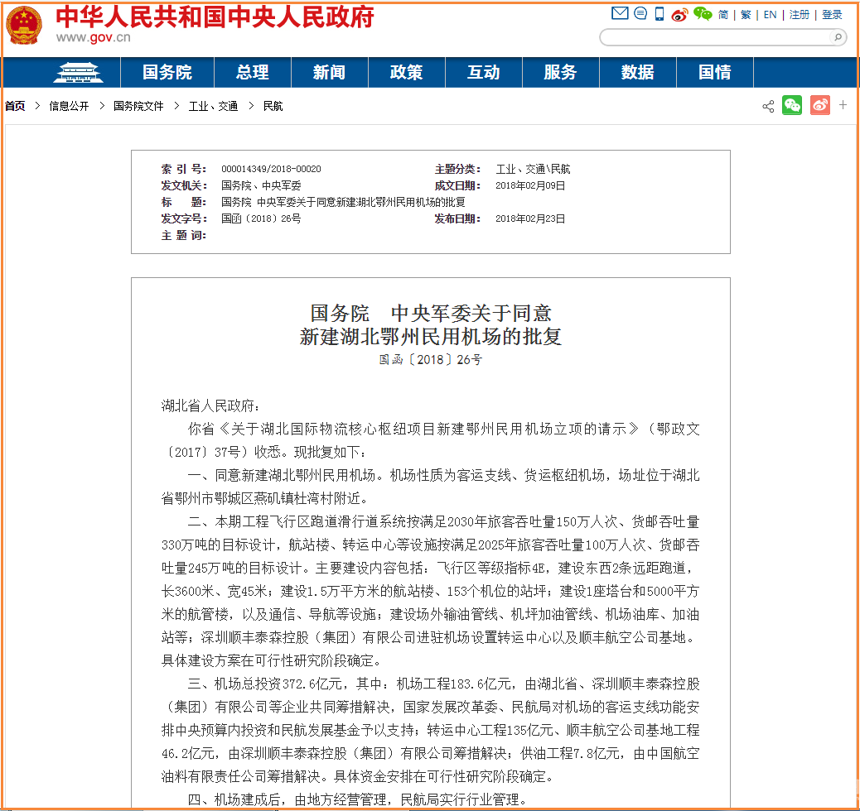
Task: Click 主题分类 value 工业、交通\民航
Action: coord(533,169)
